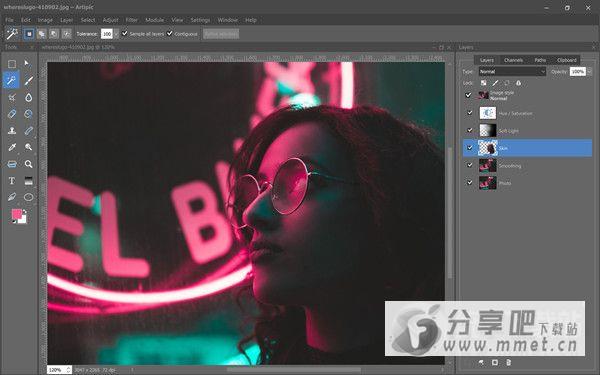Open the Tolerance value dropdown arrow
Image resolution: width=600 pixels, height=375 pixels.
116,34
